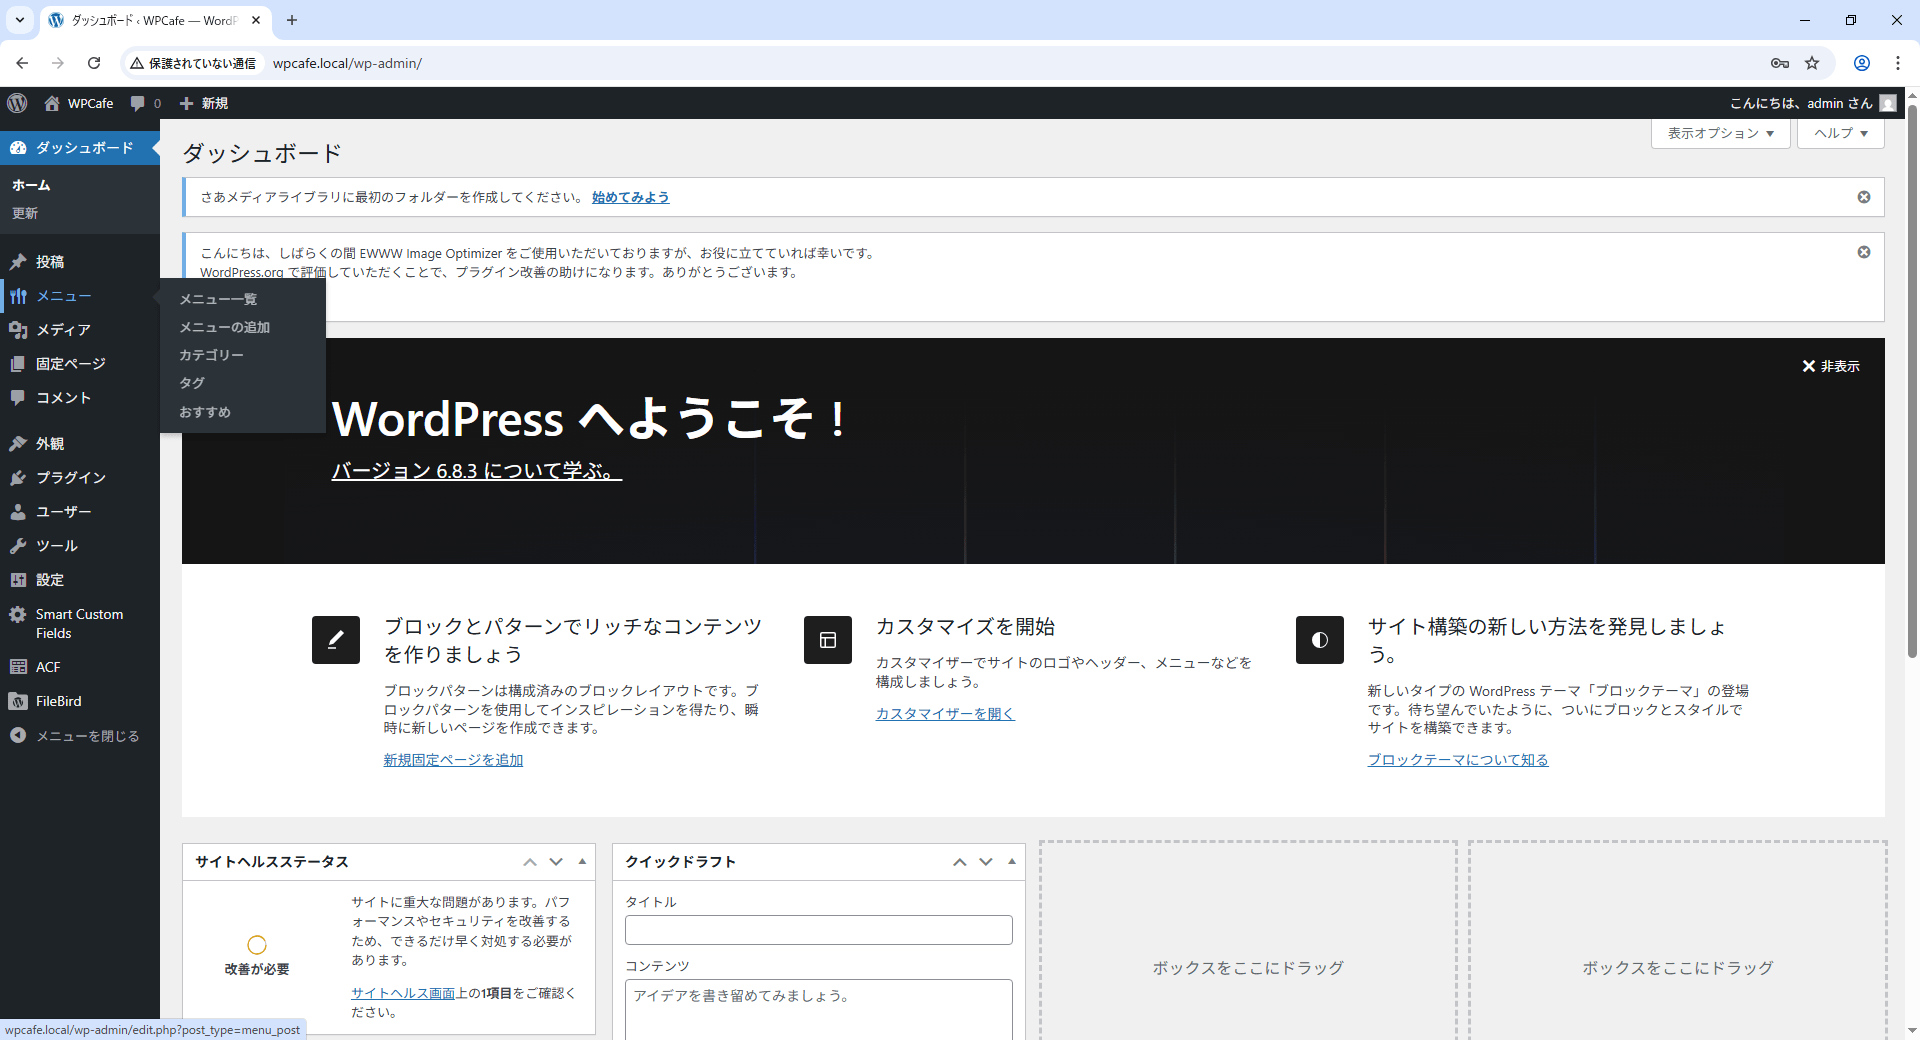The width and height of the screenshot is (1920, 1040).
Task: Click the Quick Draft タイトル input field
Action: (x=818, y=930)
